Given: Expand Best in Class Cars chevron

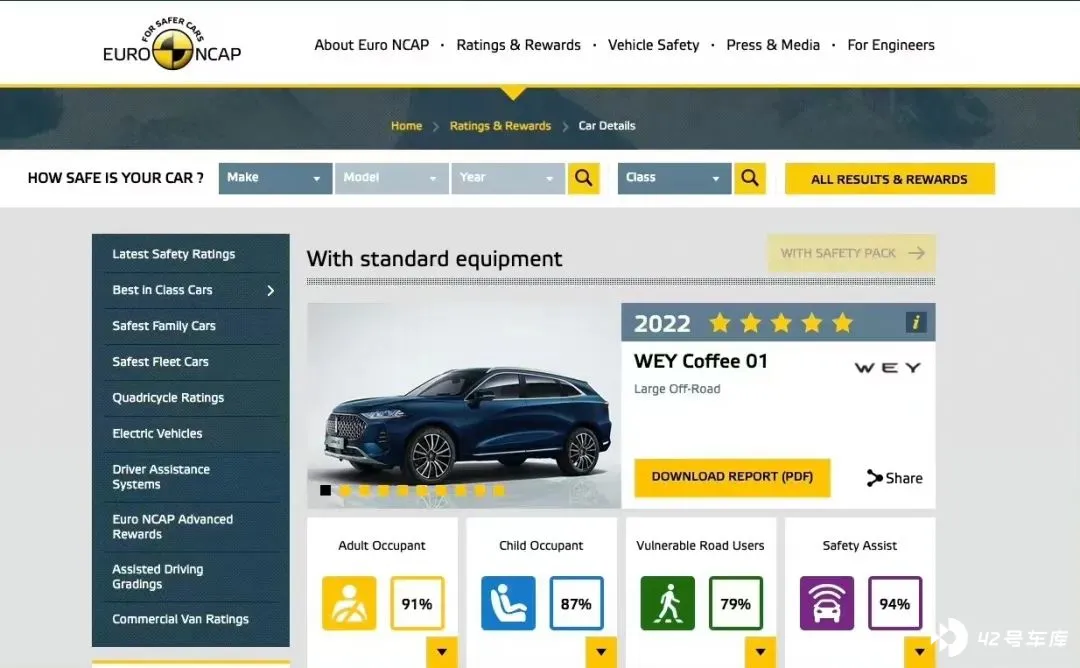Looking at the screenshot, I should (271, 291).
